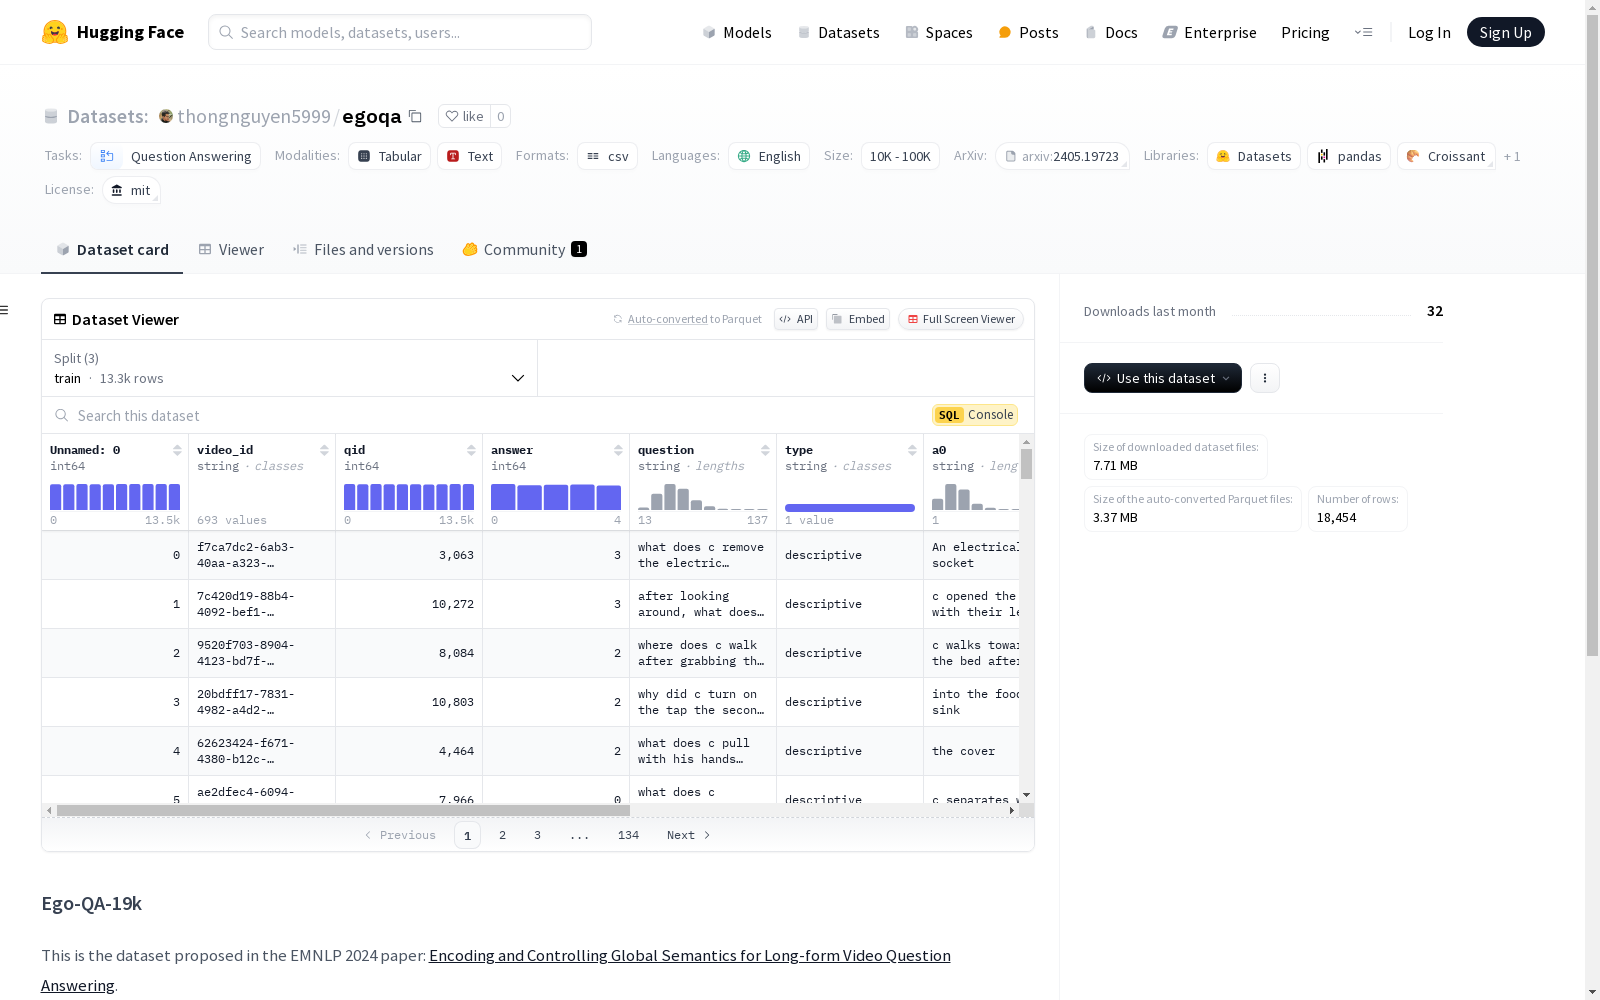Open the Files and versions tab
Screen dimensions: 1600x1000
[363, 250]
